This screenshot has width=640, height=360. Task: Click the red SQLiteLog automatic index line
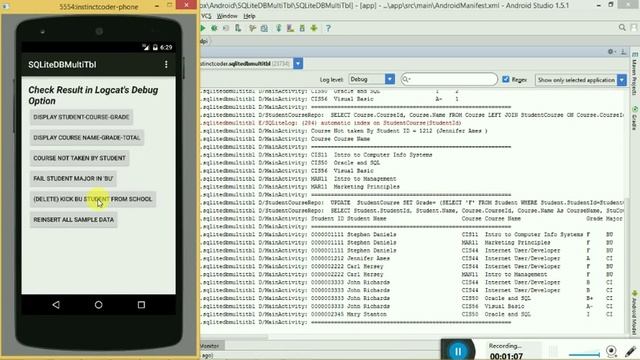click(x=331, y=123)
